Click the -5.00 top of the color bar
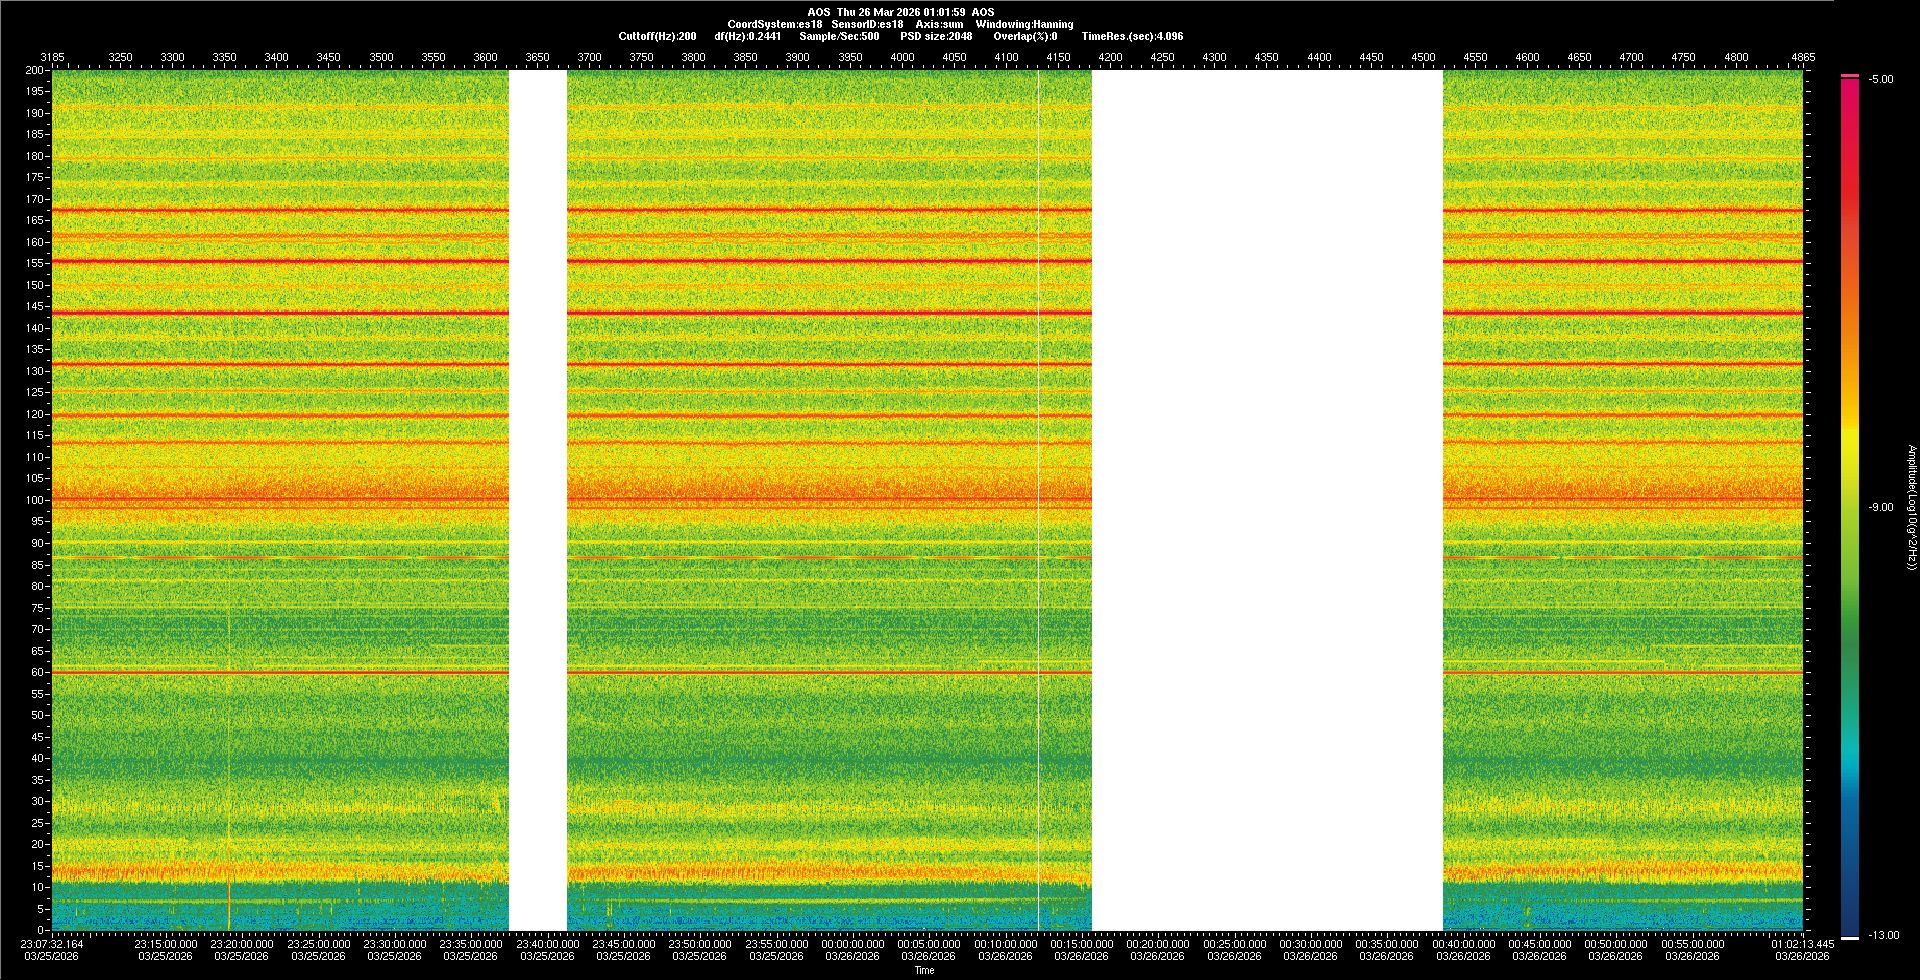The image size is (1920, 980). (1881, 80)
